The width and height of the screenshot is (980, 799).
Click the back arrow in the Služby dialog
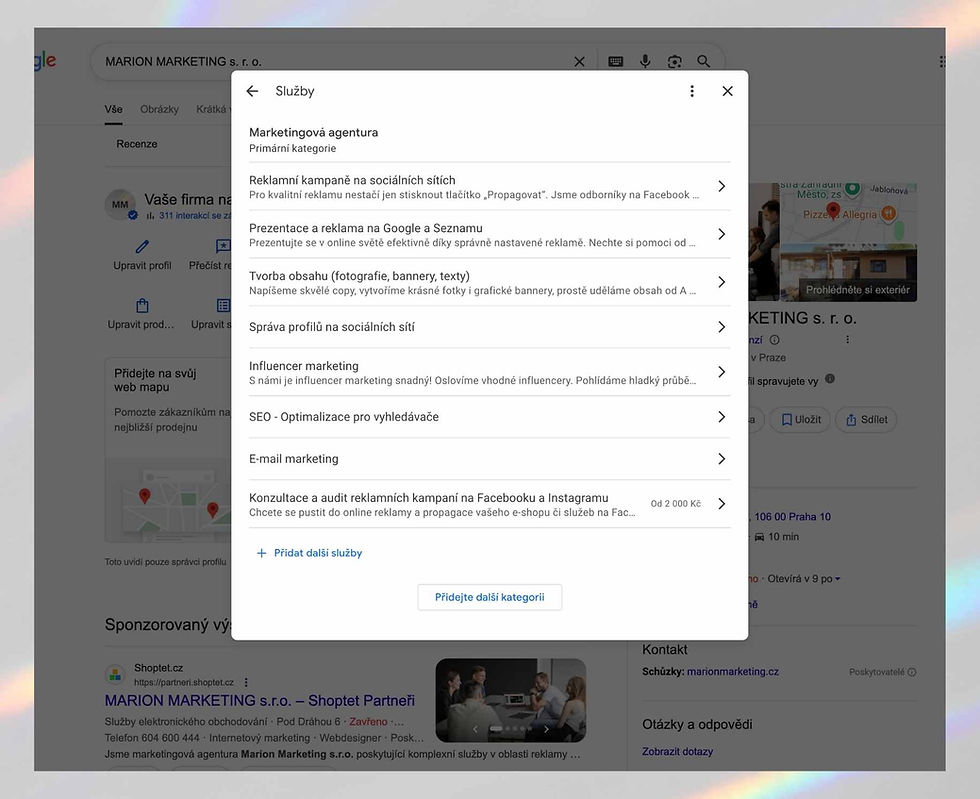[253, 90]
